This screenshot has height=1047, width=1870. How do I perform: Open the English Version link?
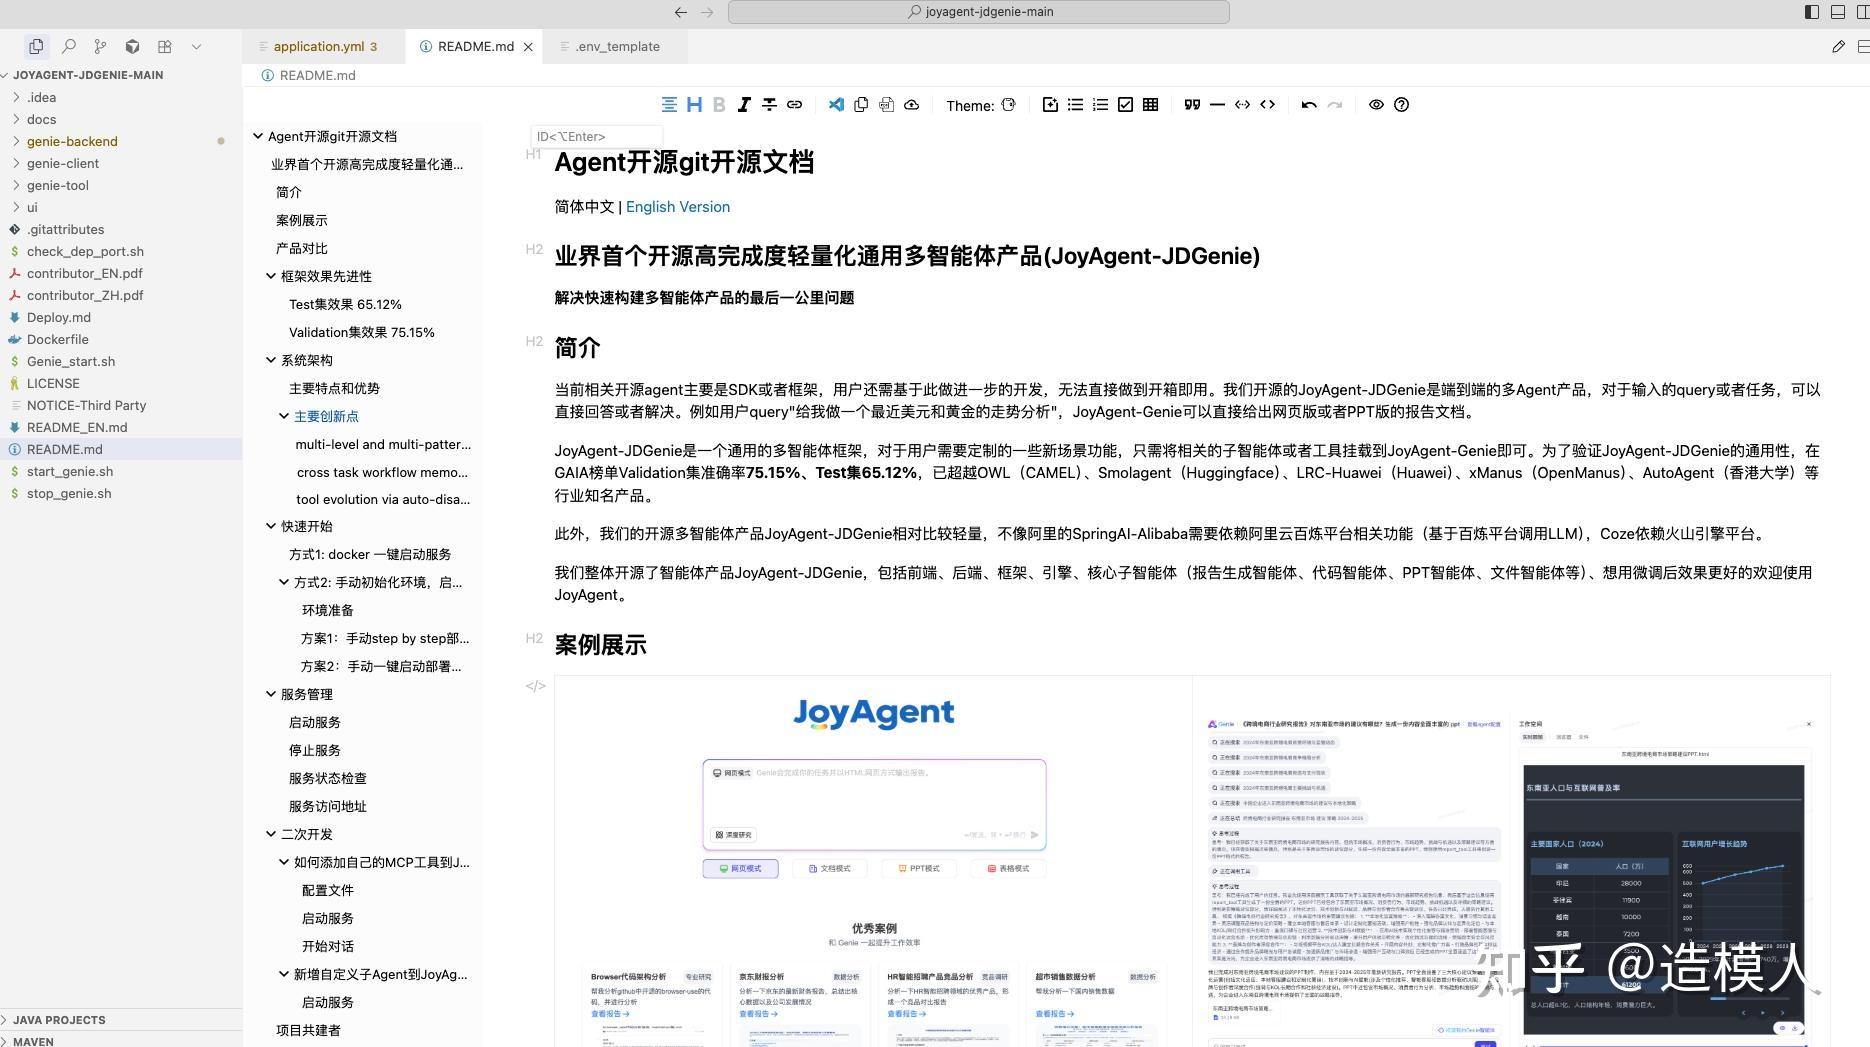point(677,207)
